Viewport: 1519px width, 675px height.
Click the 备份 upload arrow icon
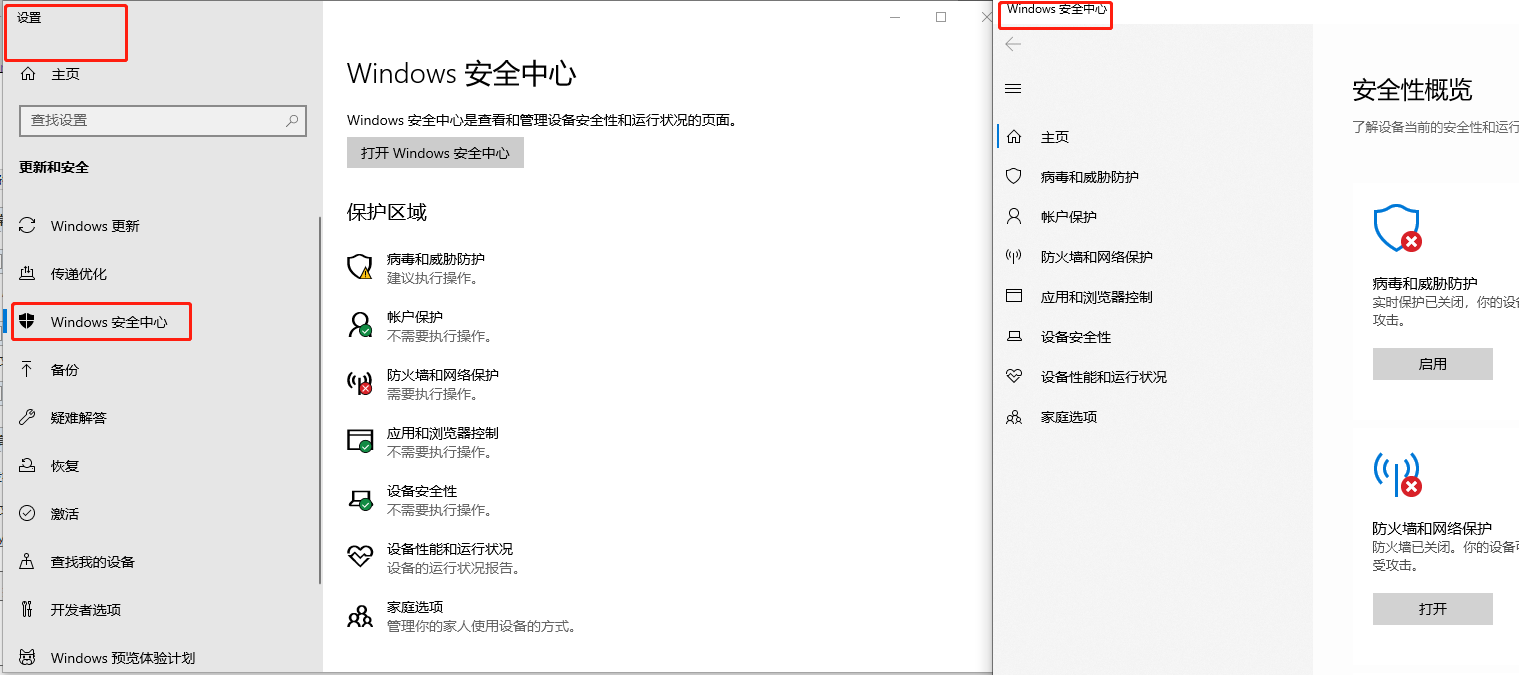tap(28, 370)
